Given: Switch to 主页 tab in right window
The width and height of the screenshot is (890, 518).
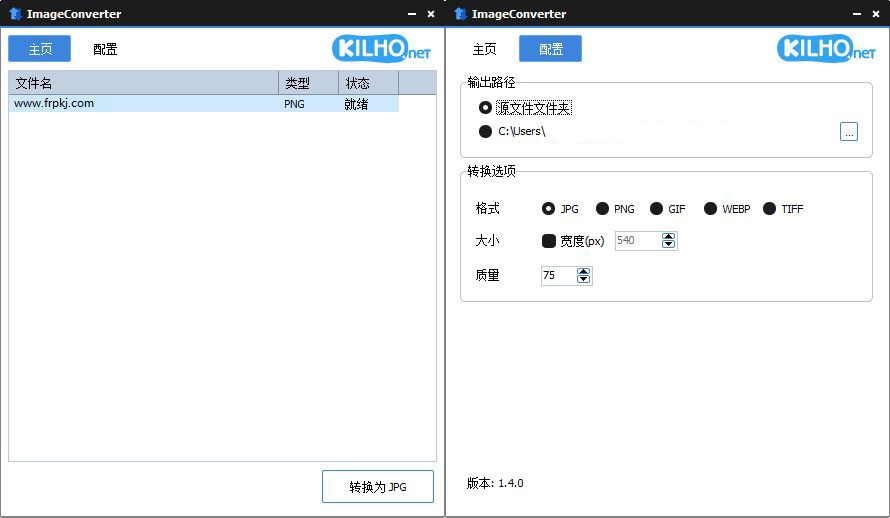Looking at the screenshot, I should [485, 49].
